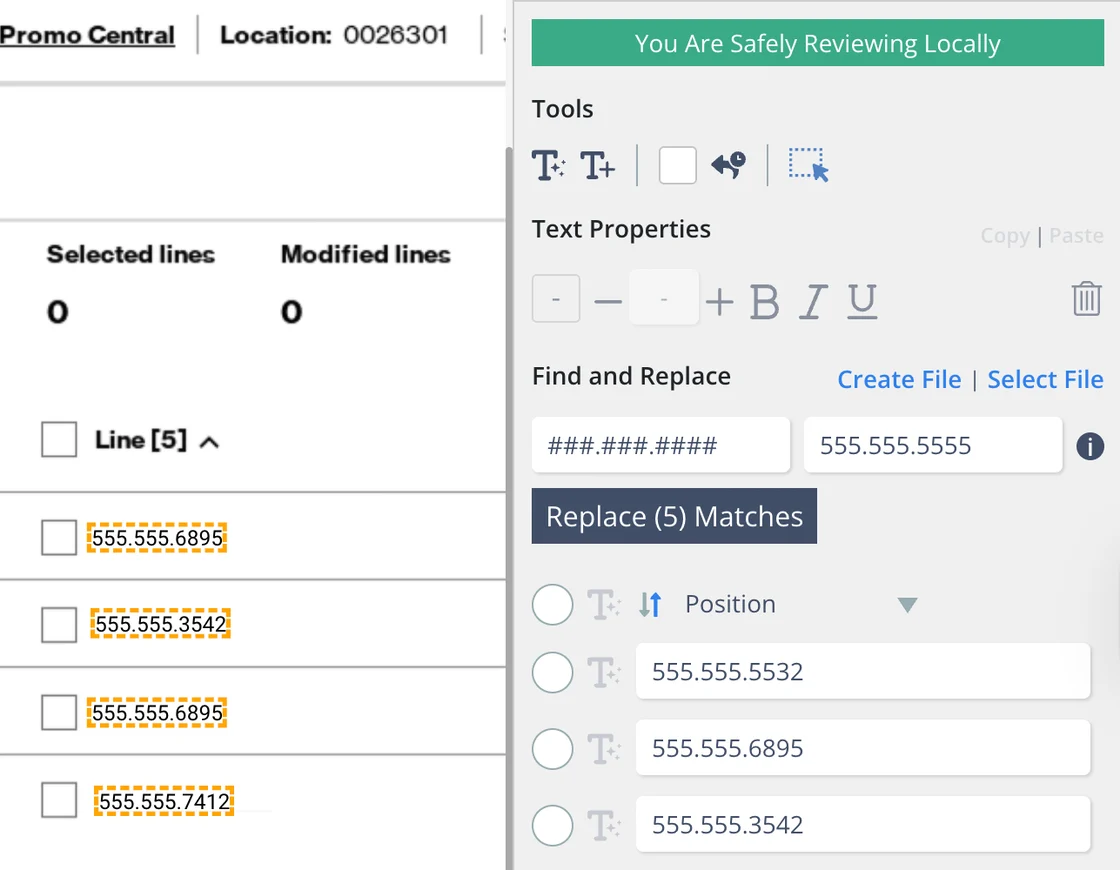This screenshot has height=870, width=1120.
Task: Select the smart text edit tool
Action: tap(549, 166)
